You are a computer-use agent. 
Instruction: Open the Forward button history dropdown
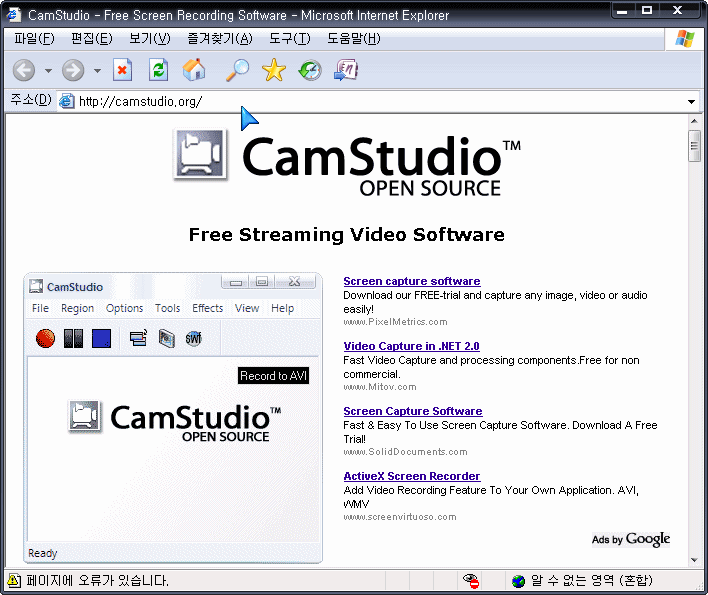tap(97, 70)
